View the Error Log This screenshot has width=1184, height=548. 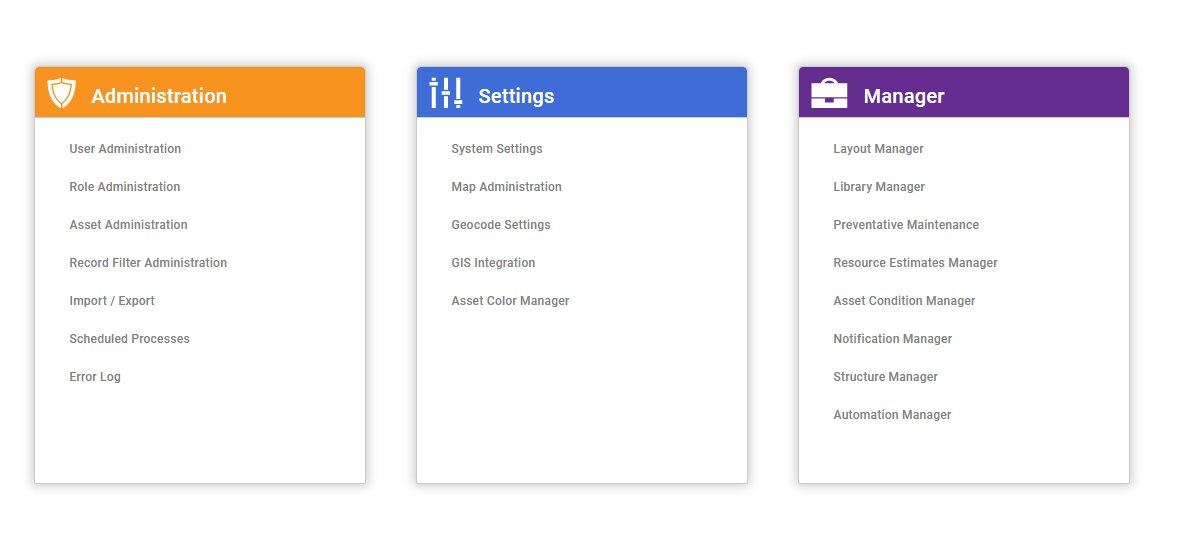95,377
